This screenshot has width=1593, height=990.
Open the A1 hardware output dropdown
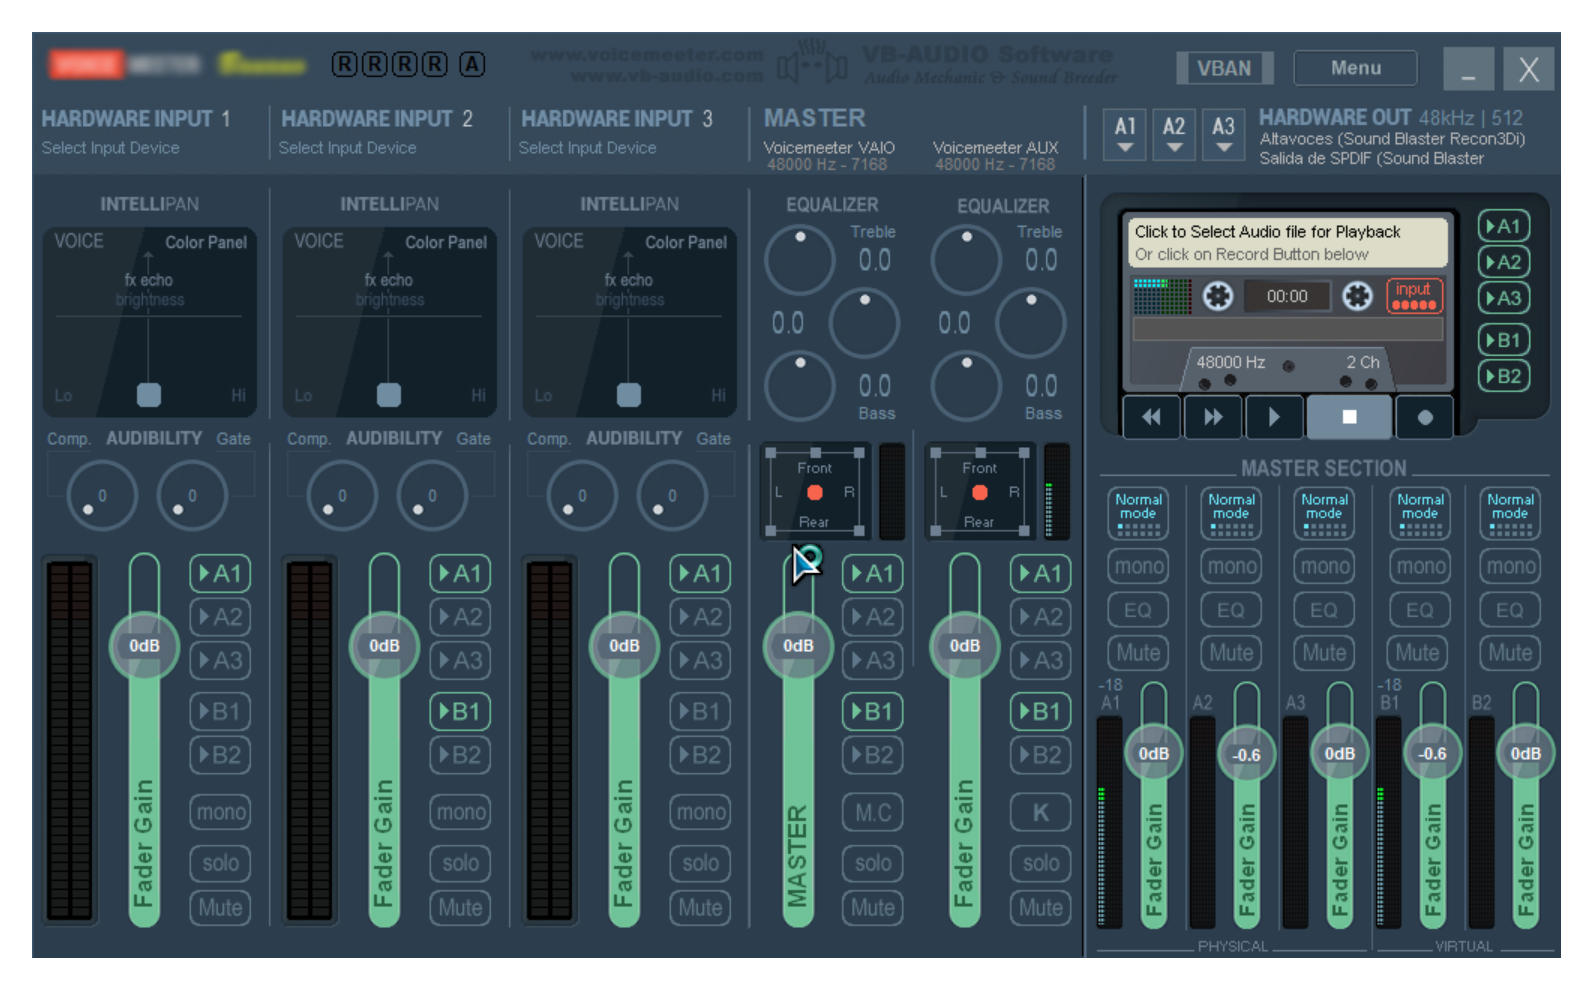point(1125,134)
